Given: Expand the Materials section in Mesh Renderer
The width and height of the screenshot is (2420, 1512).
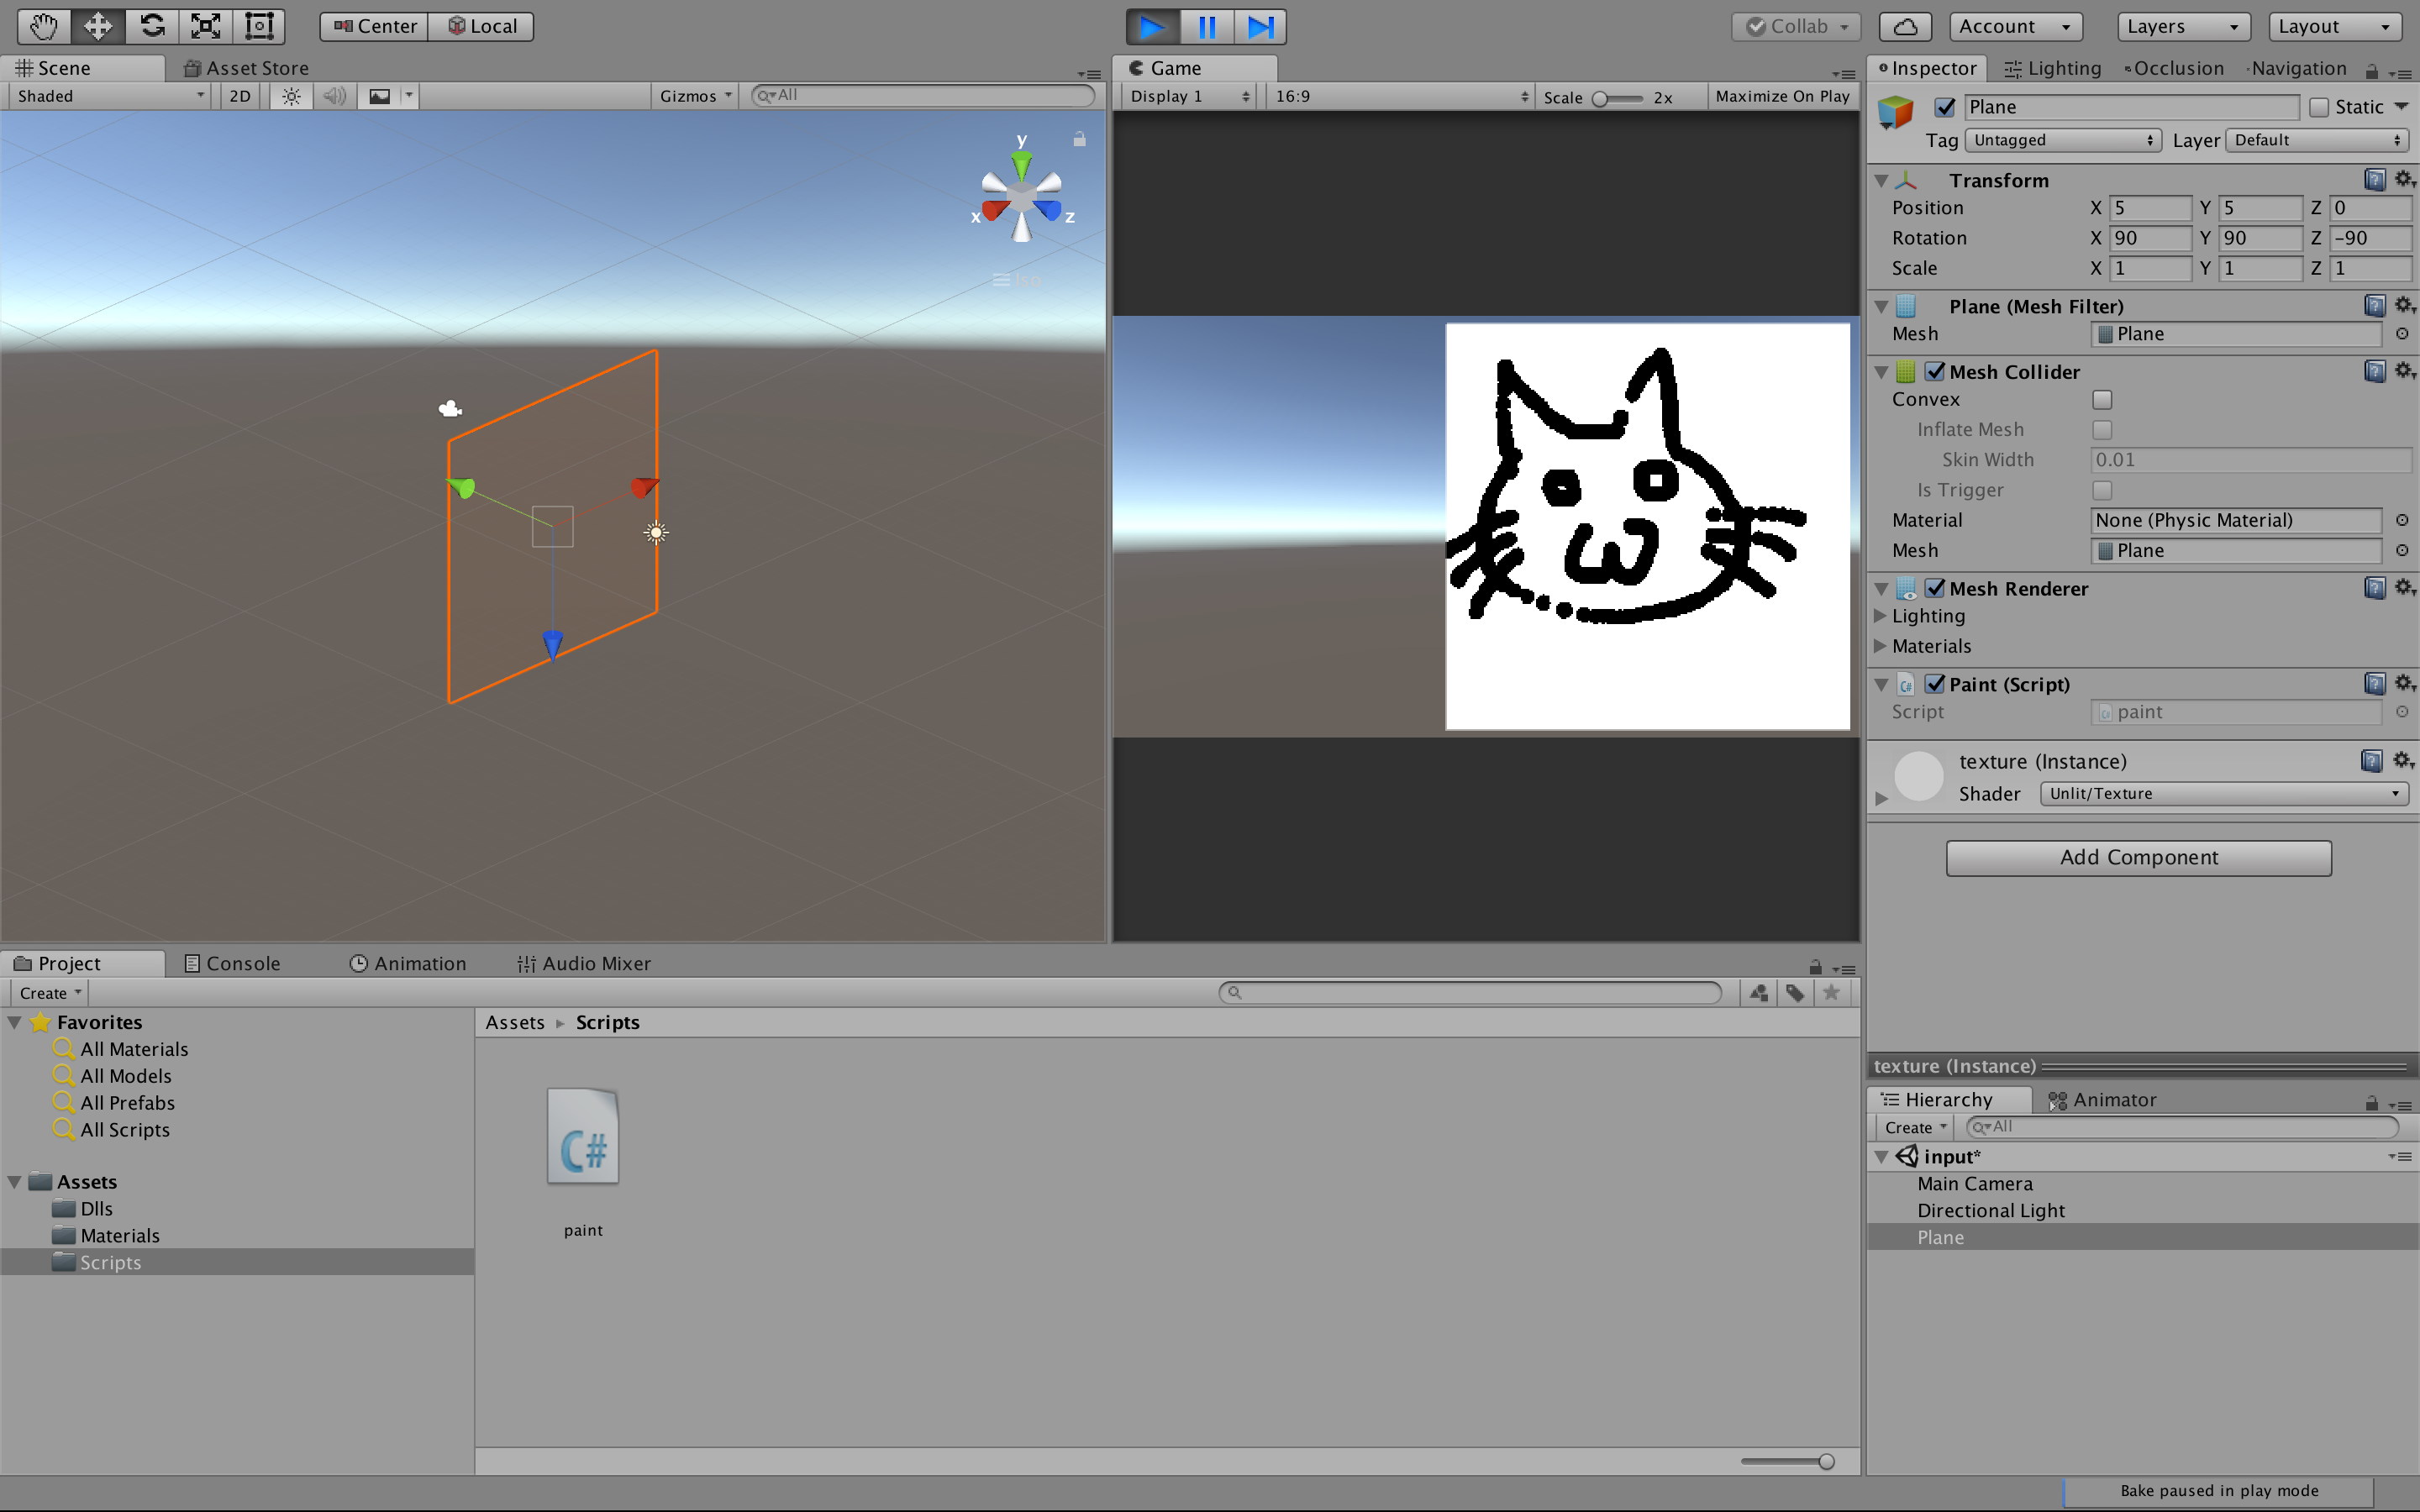Looking at the screenshot, I should [x=1881, y=646].
